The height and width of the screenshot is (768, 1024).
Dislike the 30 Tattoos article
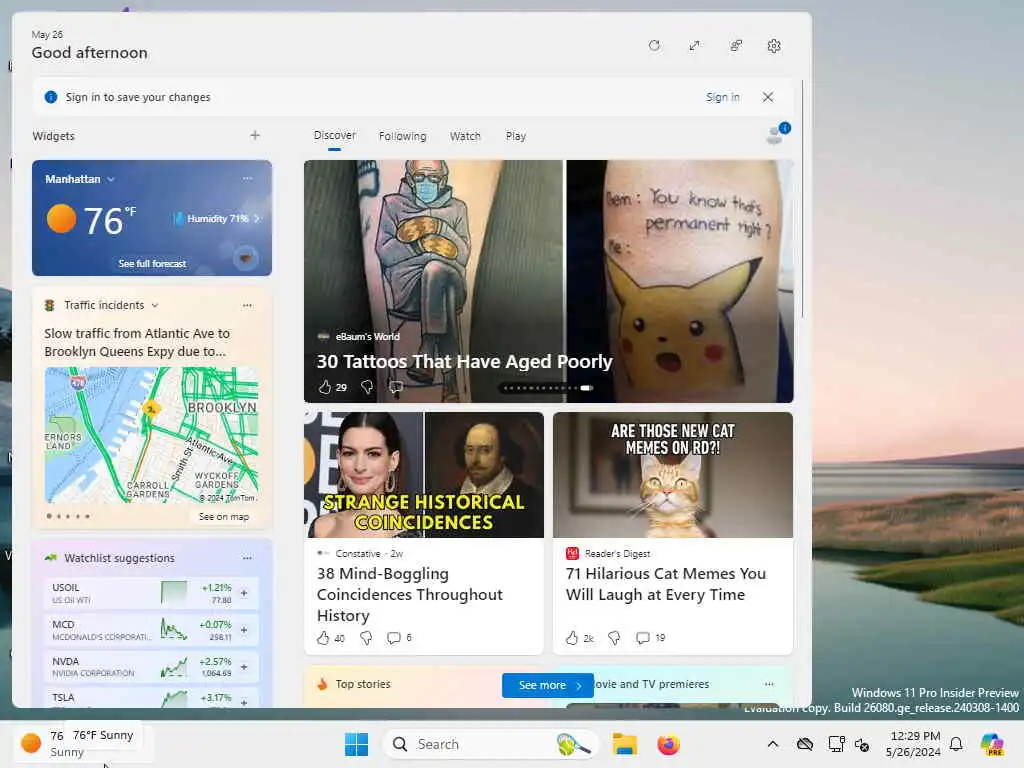click(367, 387)
